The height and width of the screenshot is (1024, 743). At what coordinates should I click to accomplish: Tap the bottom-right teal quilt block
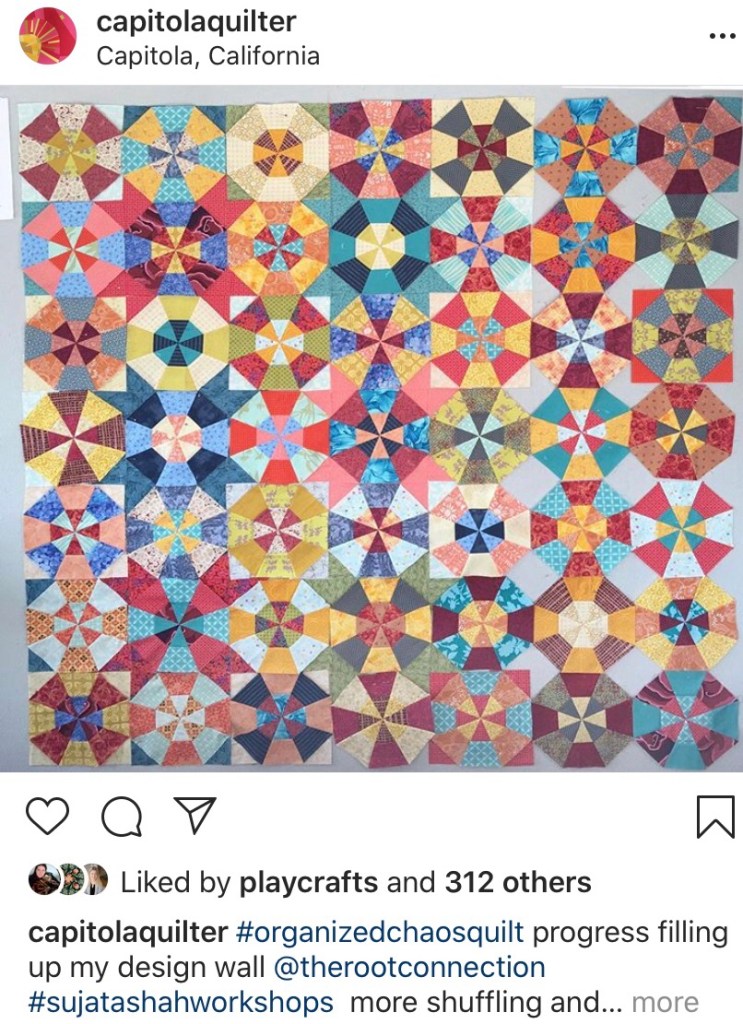point(685,718)
